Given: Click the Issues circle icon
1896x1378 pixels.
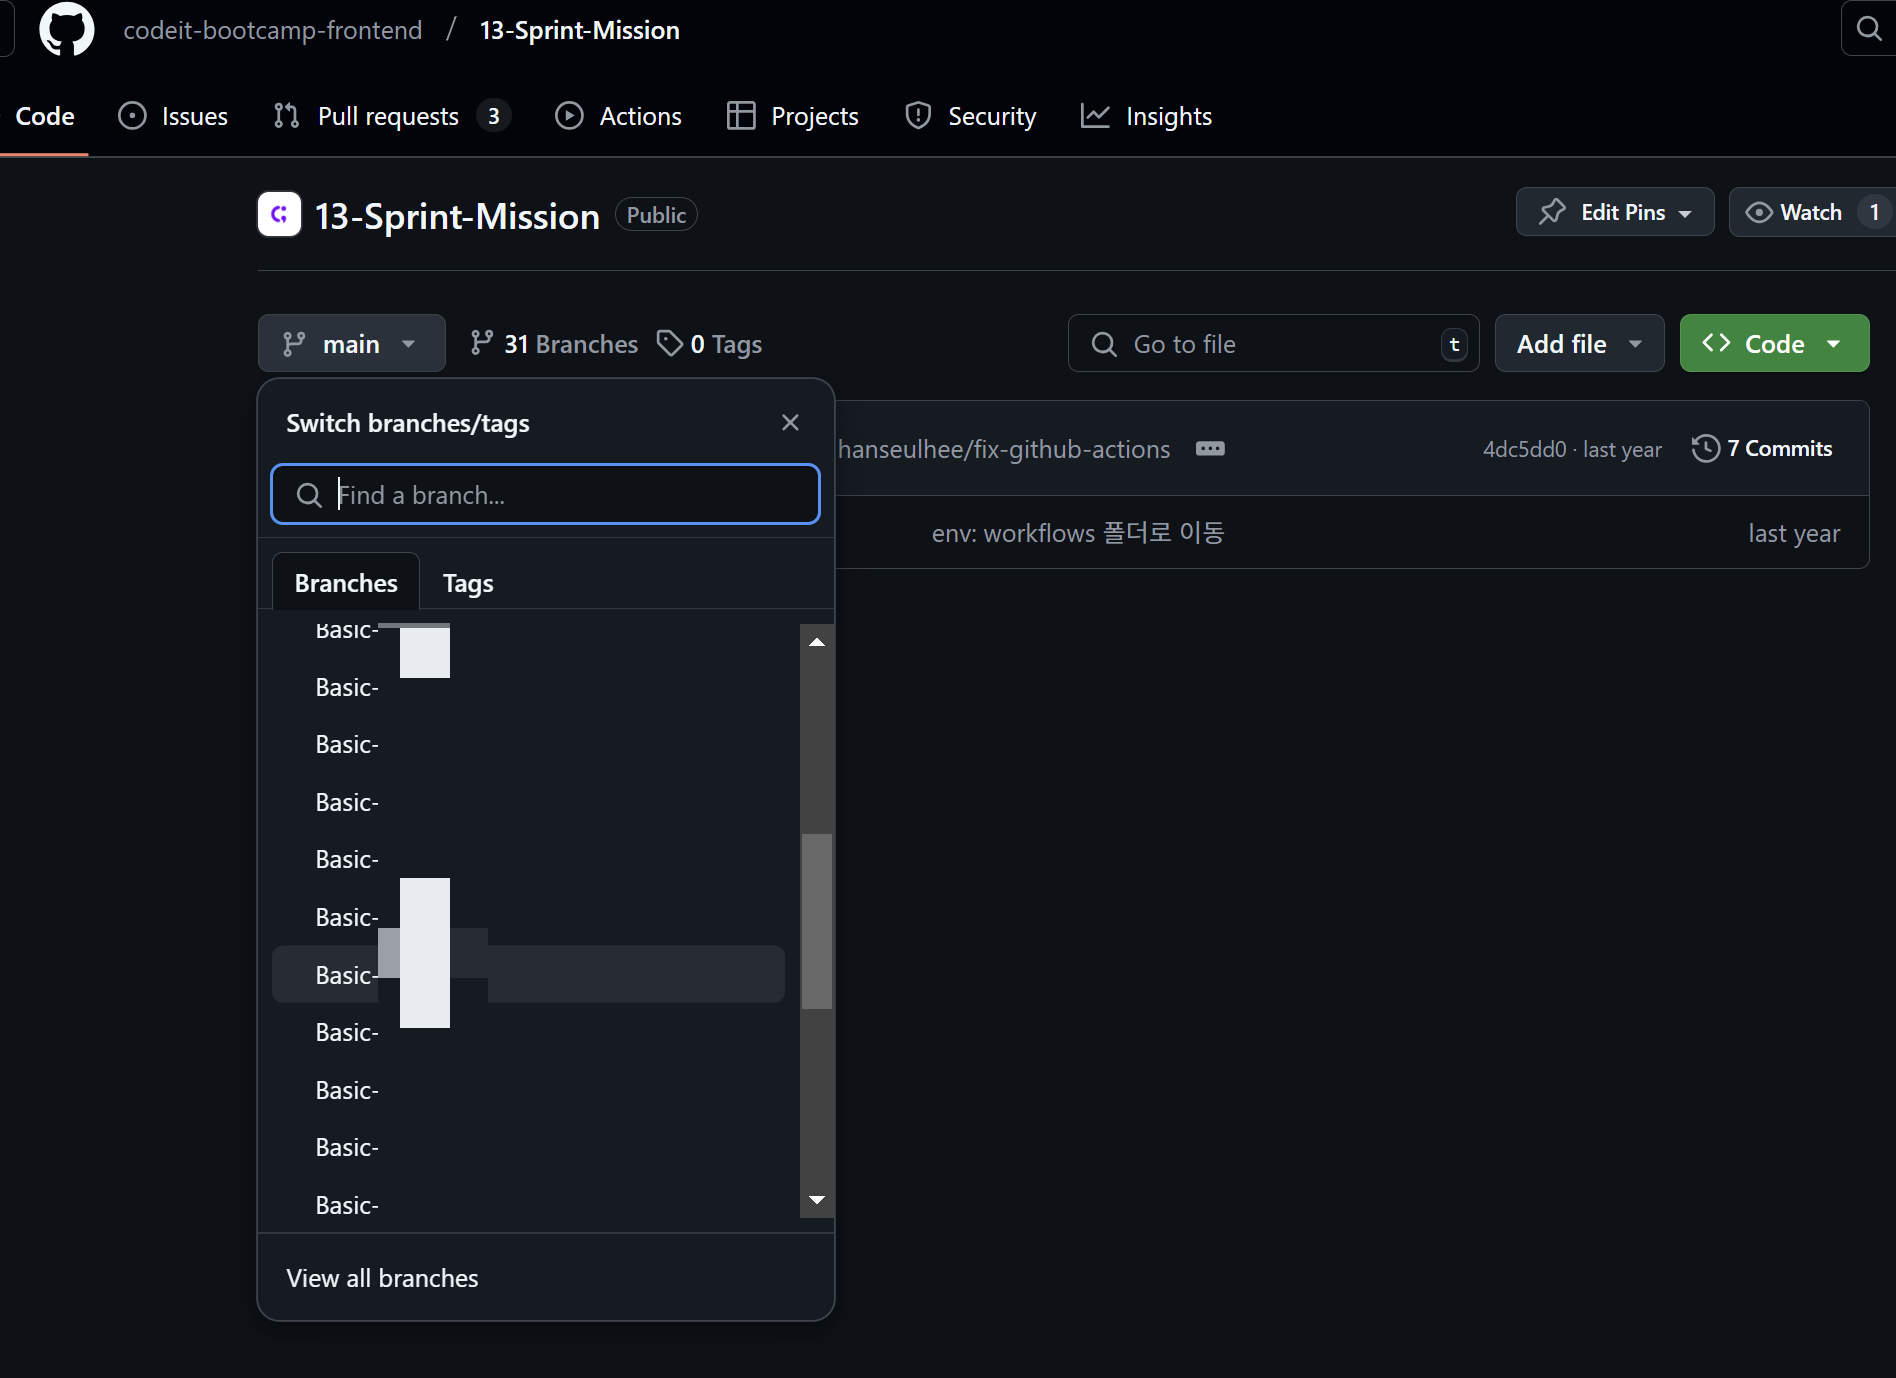Looking at the screenshot, I should pos(132,116).
